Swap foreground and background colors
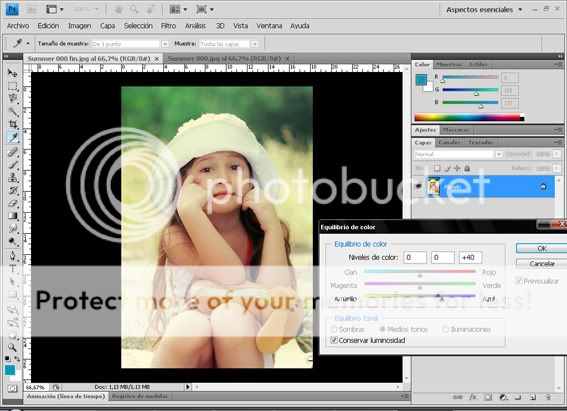Viewport: 567px width, 411px height. point(17,359)
